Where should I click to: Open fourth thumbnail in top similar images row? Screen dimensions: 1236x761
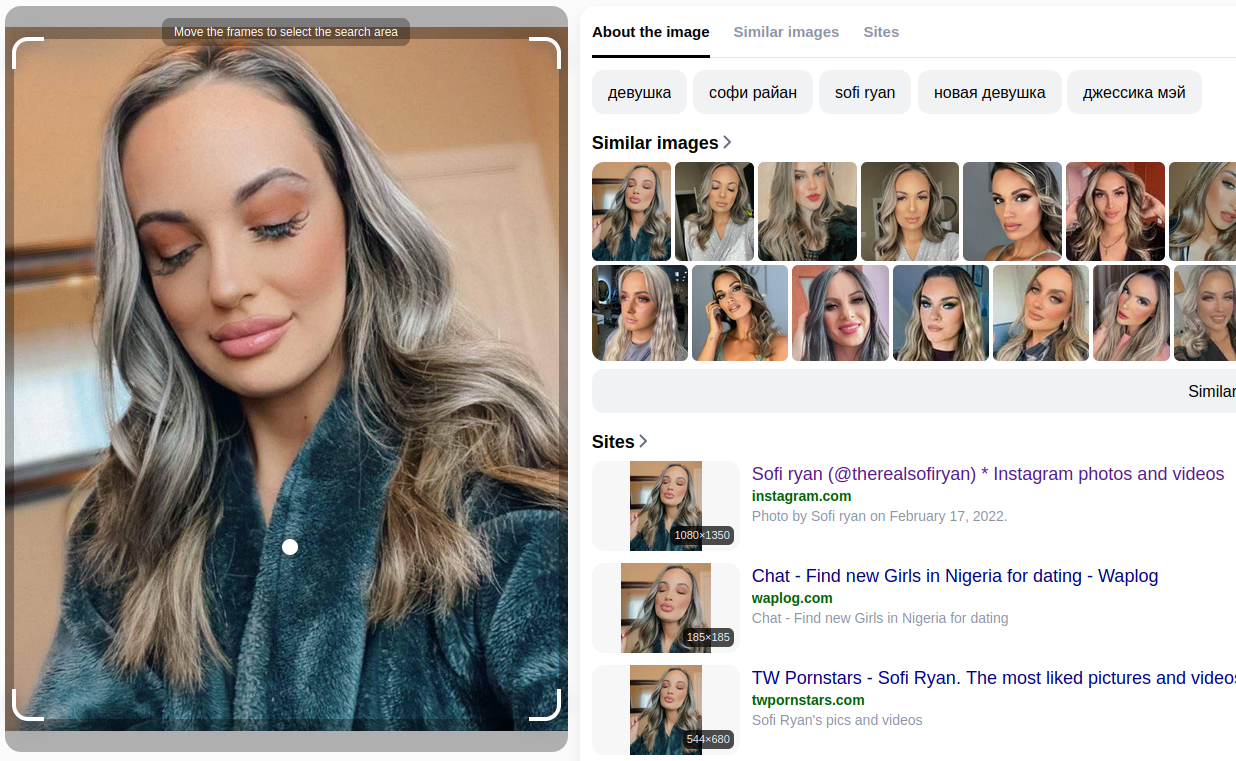pyautogui.click(x=910, y=211)
